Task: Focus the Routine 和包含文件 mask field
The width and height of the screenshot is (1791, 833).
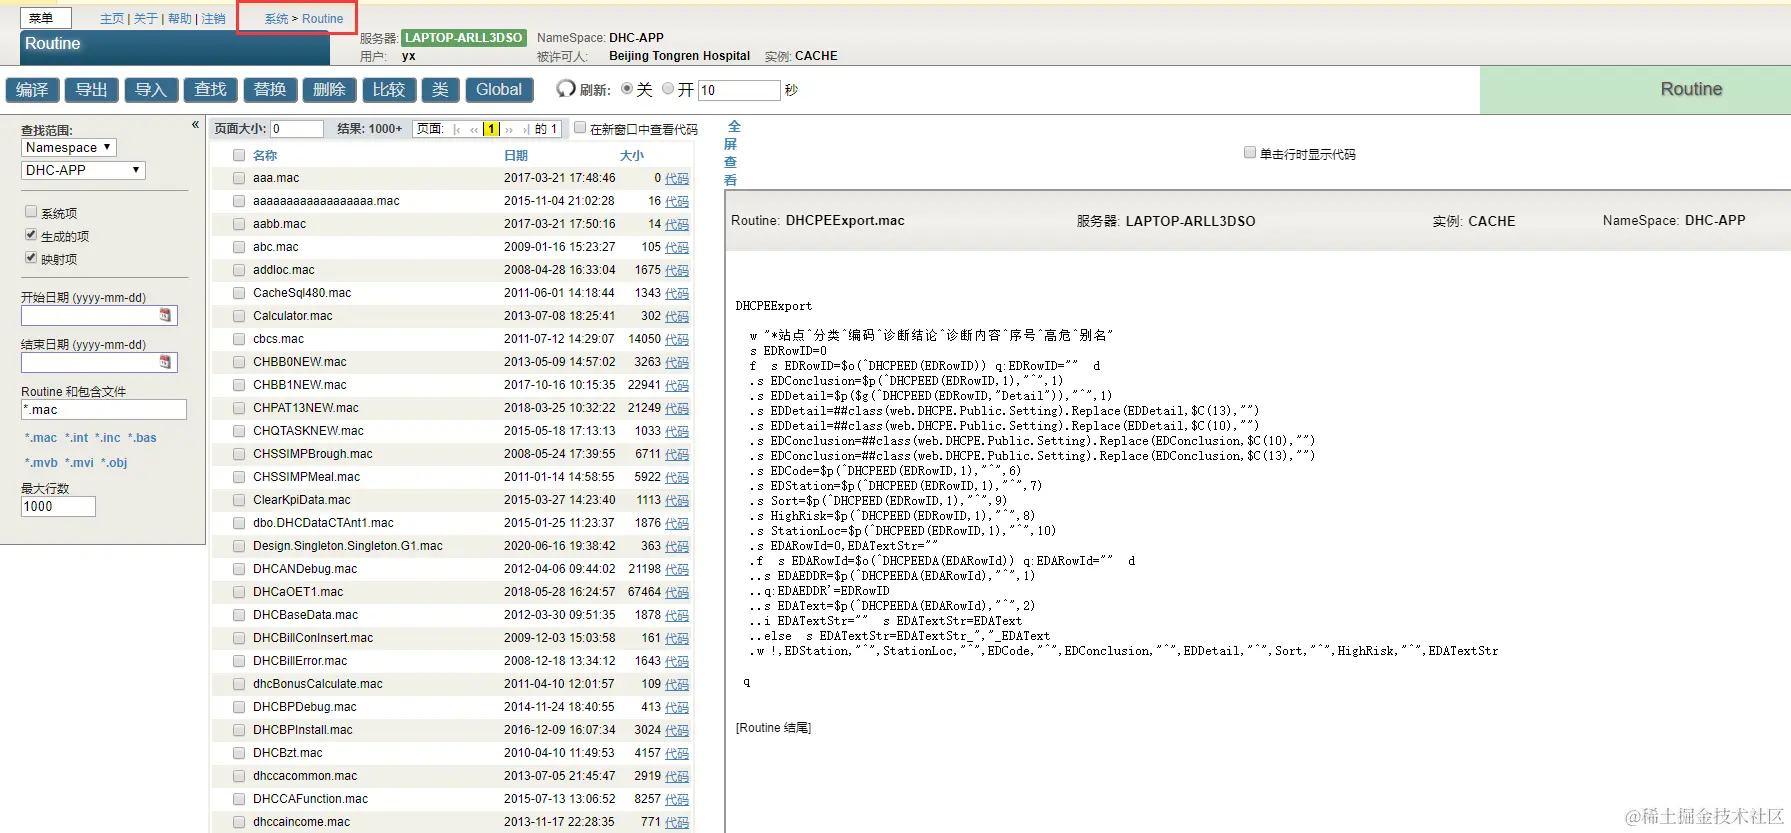Action: coord(104,409)
